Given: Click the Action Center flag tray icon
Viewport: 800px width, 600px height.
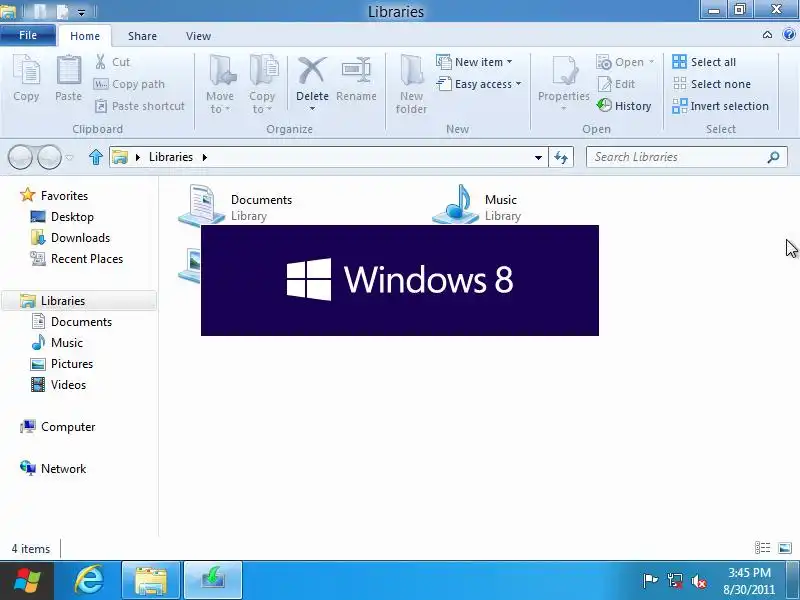Looking at the screenshot, I should point(649,581).
